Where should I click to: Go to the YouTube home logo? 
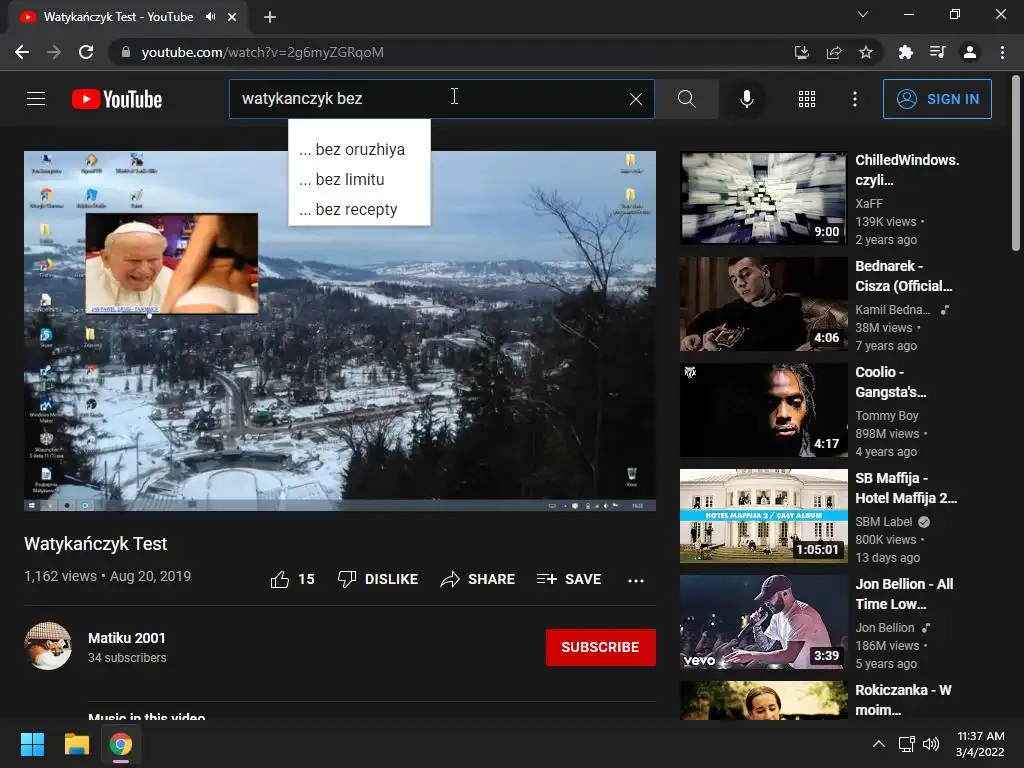pyautogui.click(x=117, y=99)
